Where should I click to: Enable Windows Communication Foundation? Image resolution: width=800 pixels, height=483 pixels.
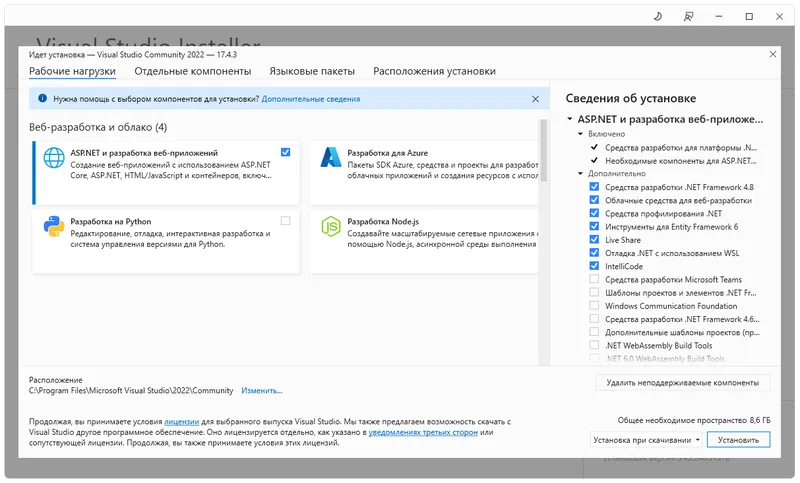coord(594,306)
